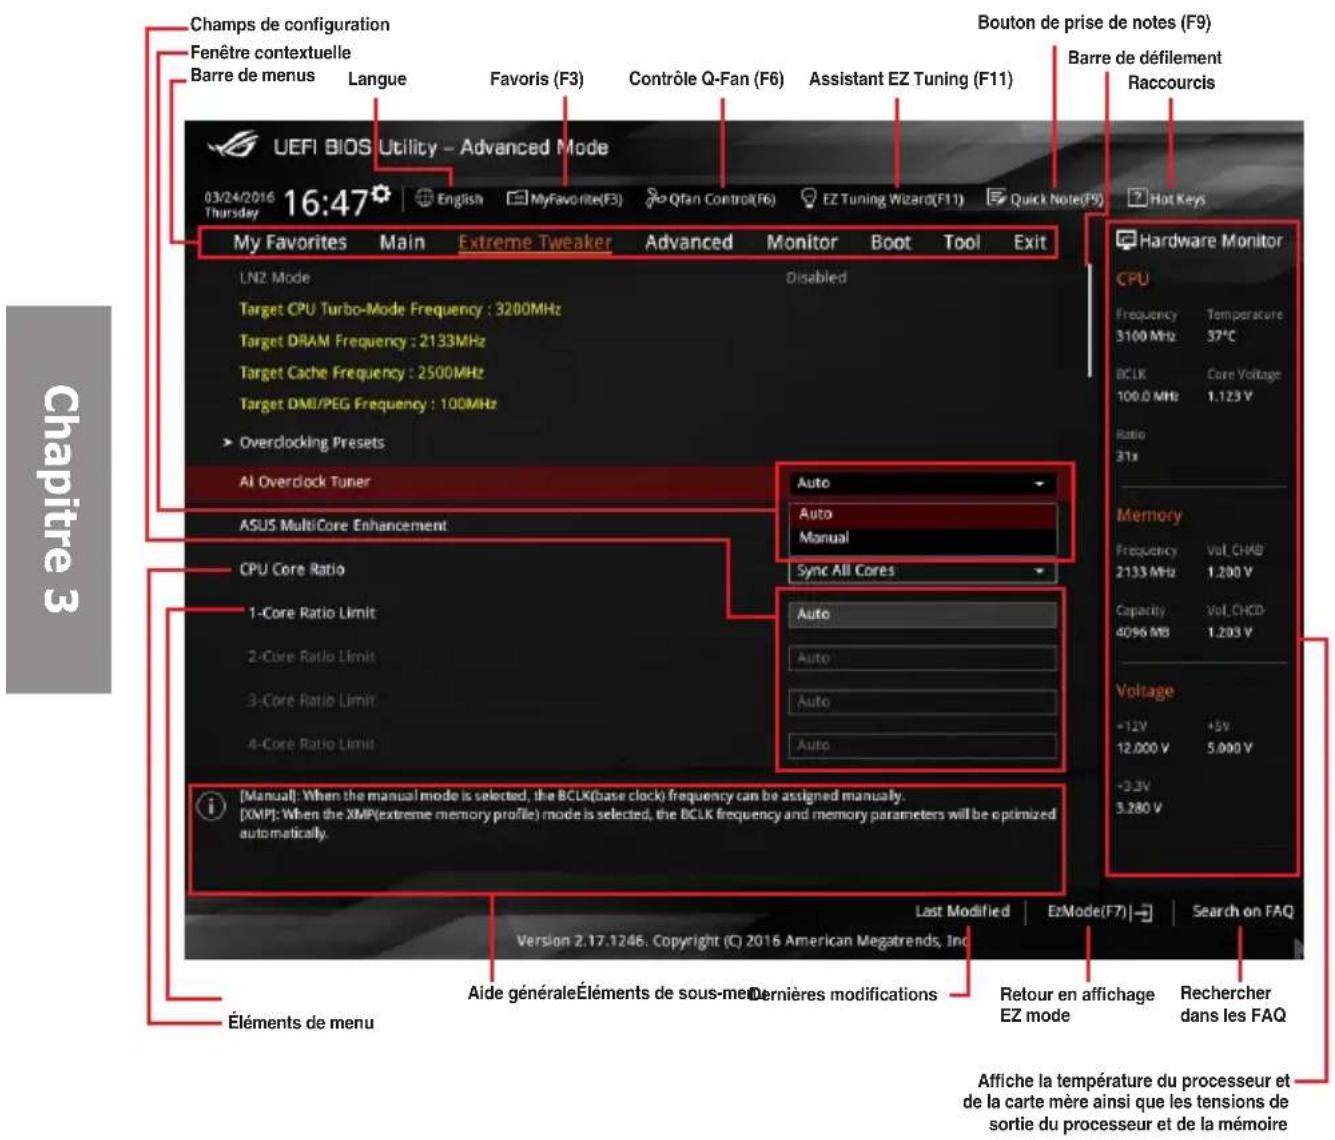Choose Auto in the Ai Overclock Tuner list

tap(922, 514)
